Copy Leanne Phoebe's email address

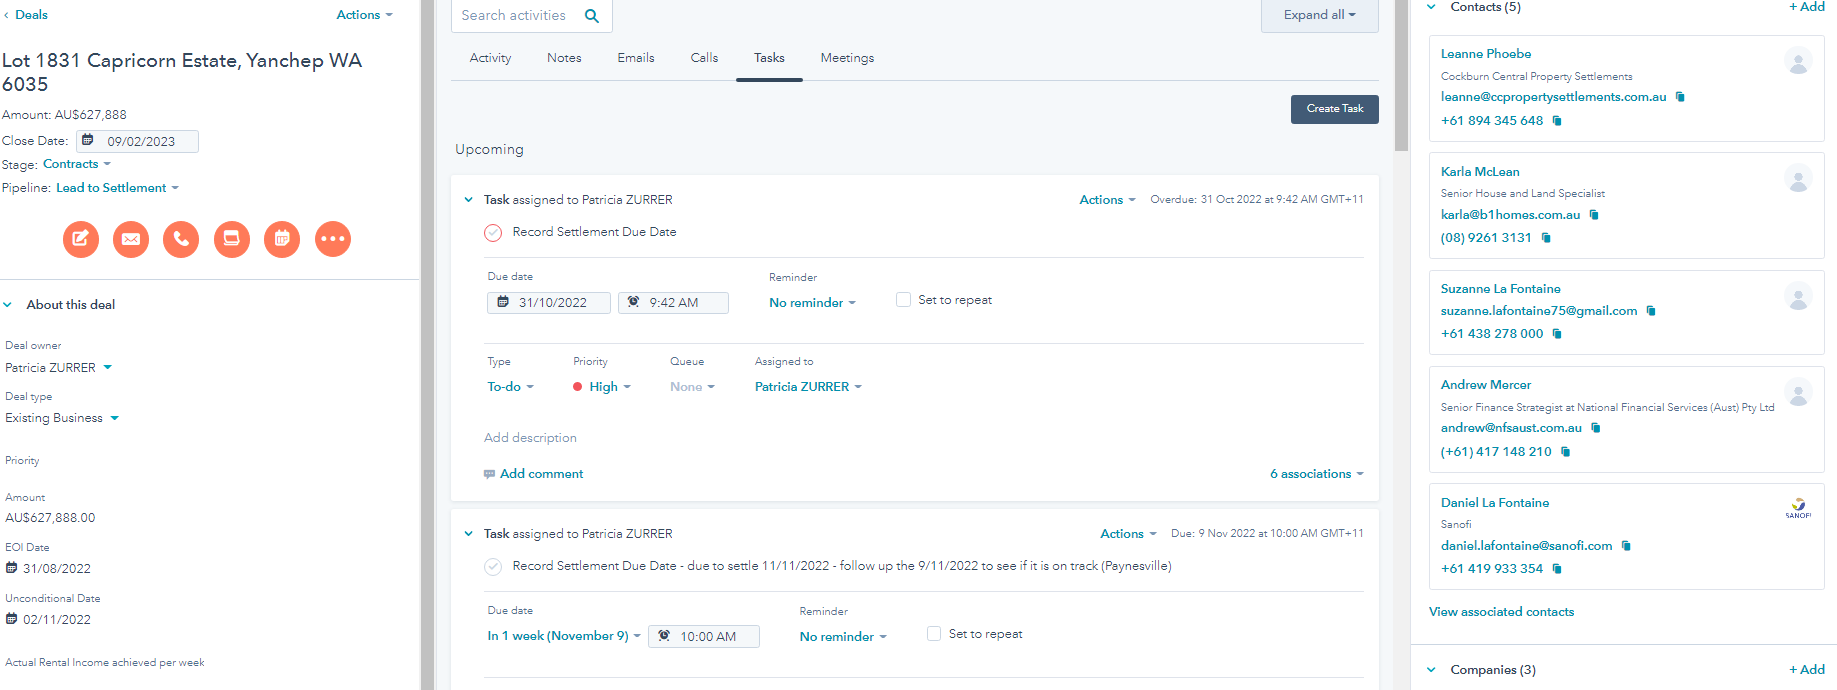[1680, 97]
